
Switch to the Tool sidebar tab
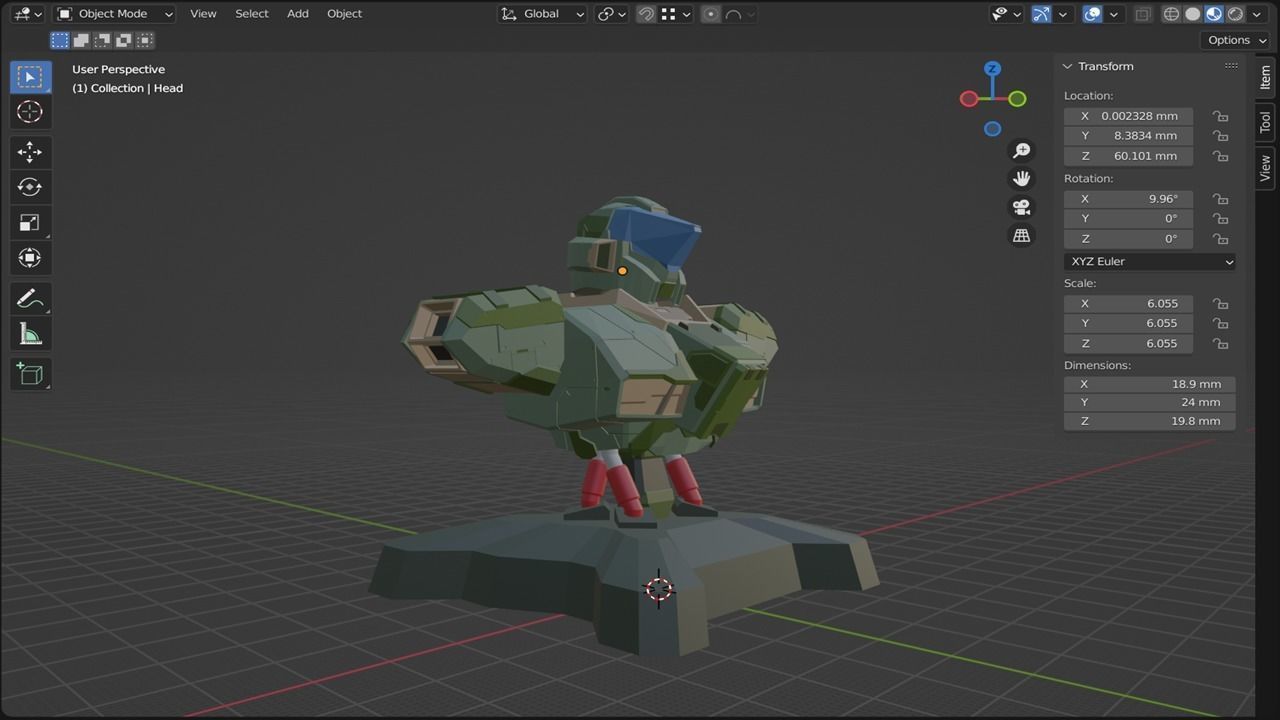(1264, 122)
